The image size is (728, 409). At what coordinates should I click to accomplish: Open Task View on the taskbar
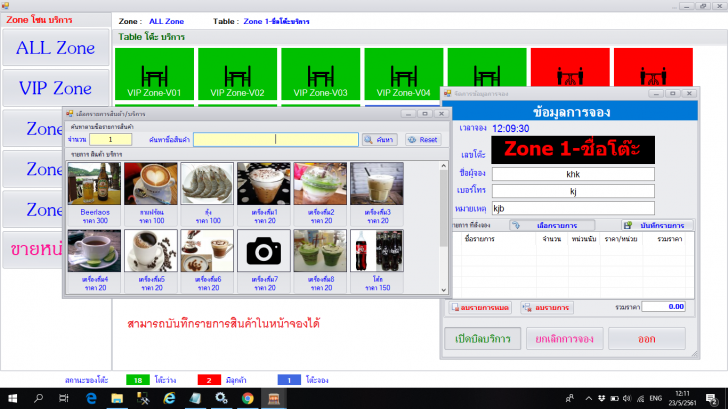(x=64, y=398)
